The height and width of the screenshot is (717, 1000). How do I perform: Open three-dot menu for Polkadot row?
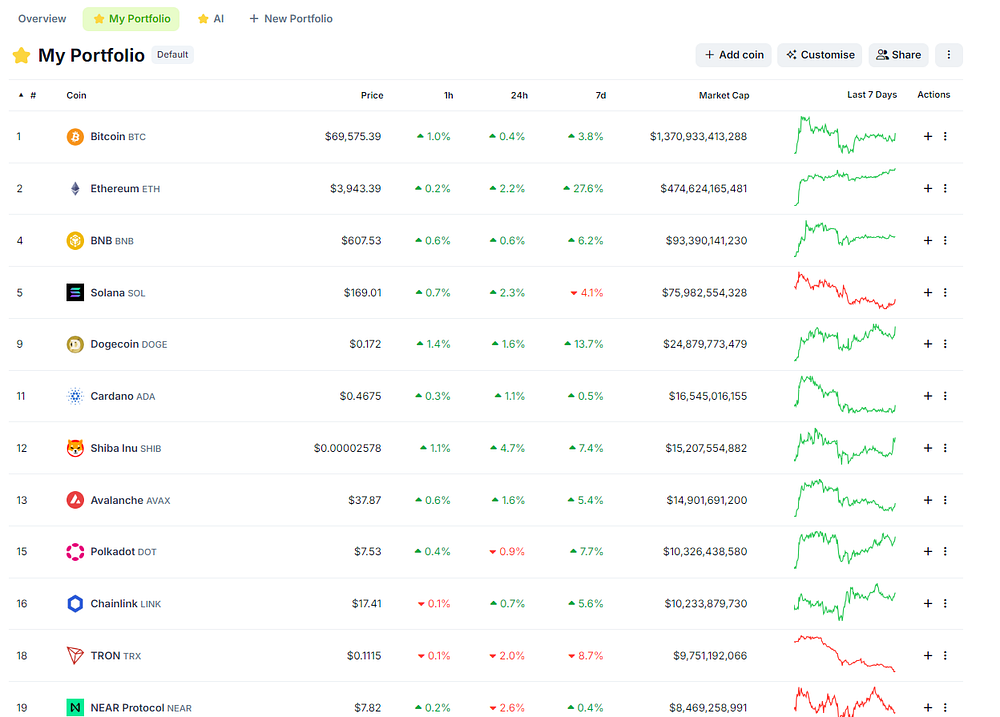pos(945,551)
